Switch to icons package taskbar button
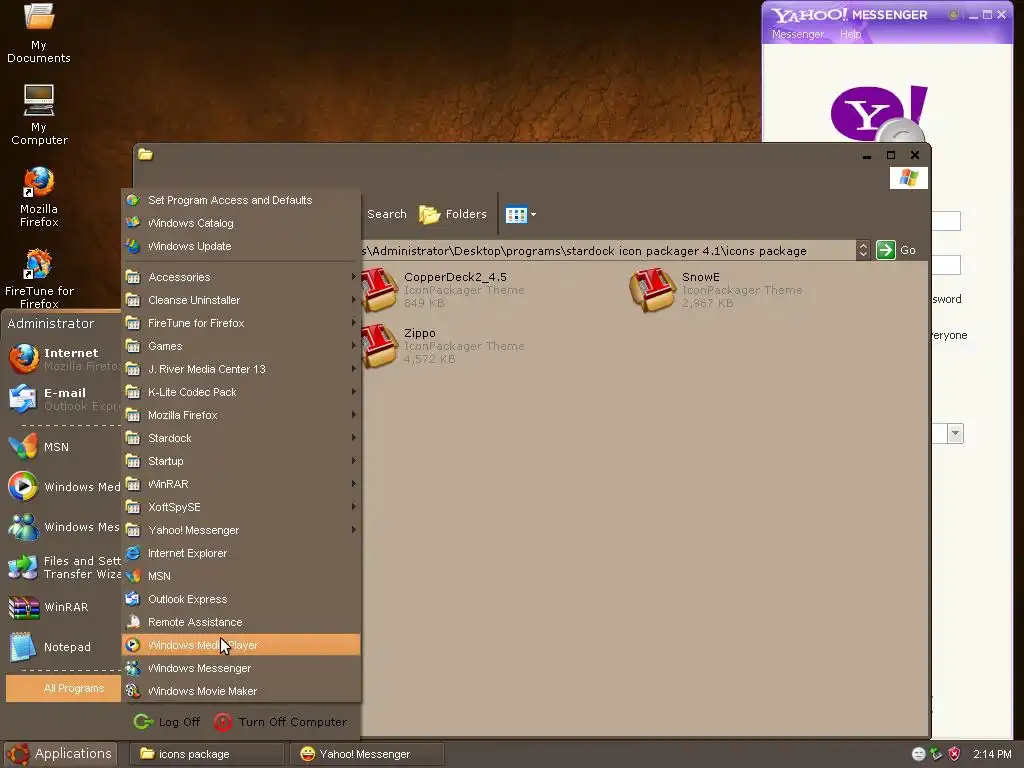 206,754
